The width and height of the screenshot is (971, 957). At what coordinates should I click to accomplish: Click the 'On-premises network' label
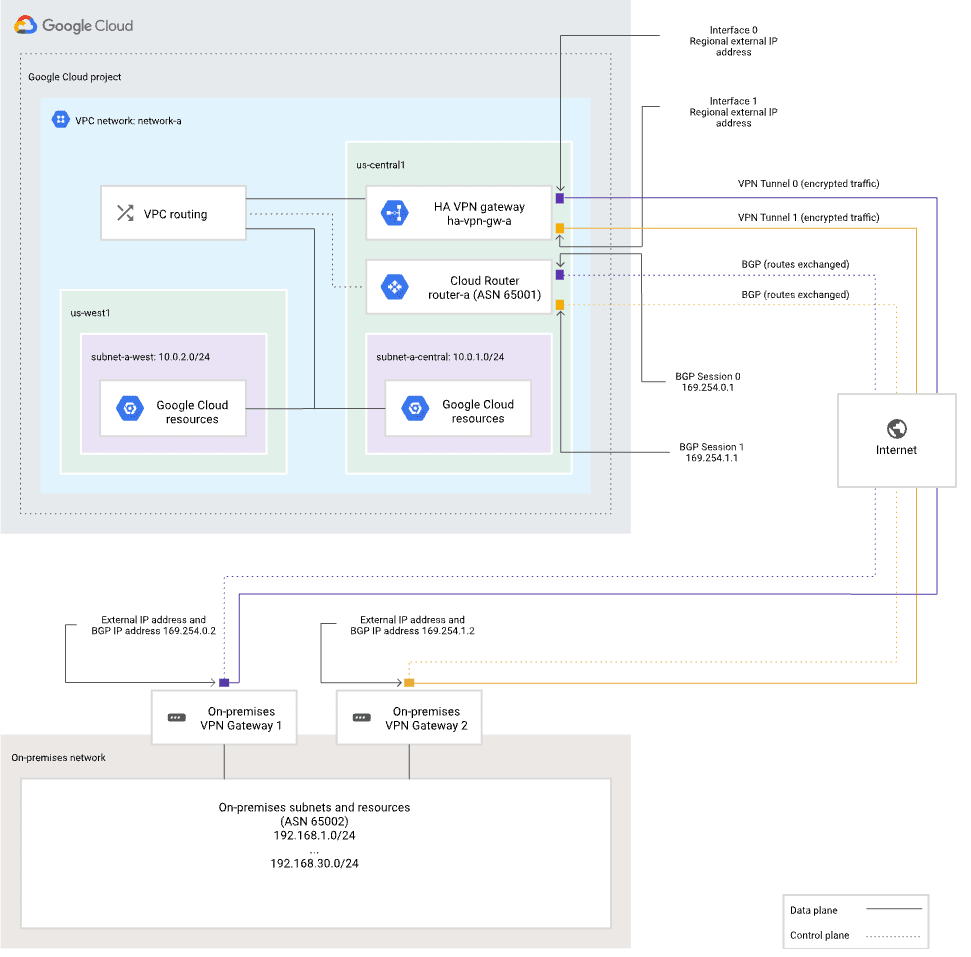[x=58, y=758]
